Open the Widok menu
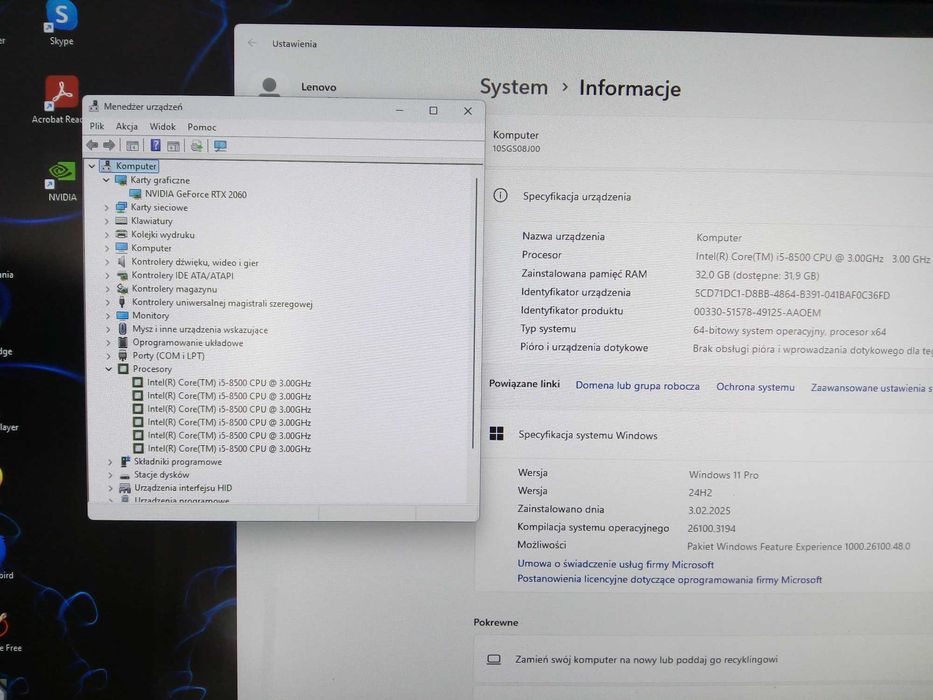The image size is (933, 700). click(162, 127)
